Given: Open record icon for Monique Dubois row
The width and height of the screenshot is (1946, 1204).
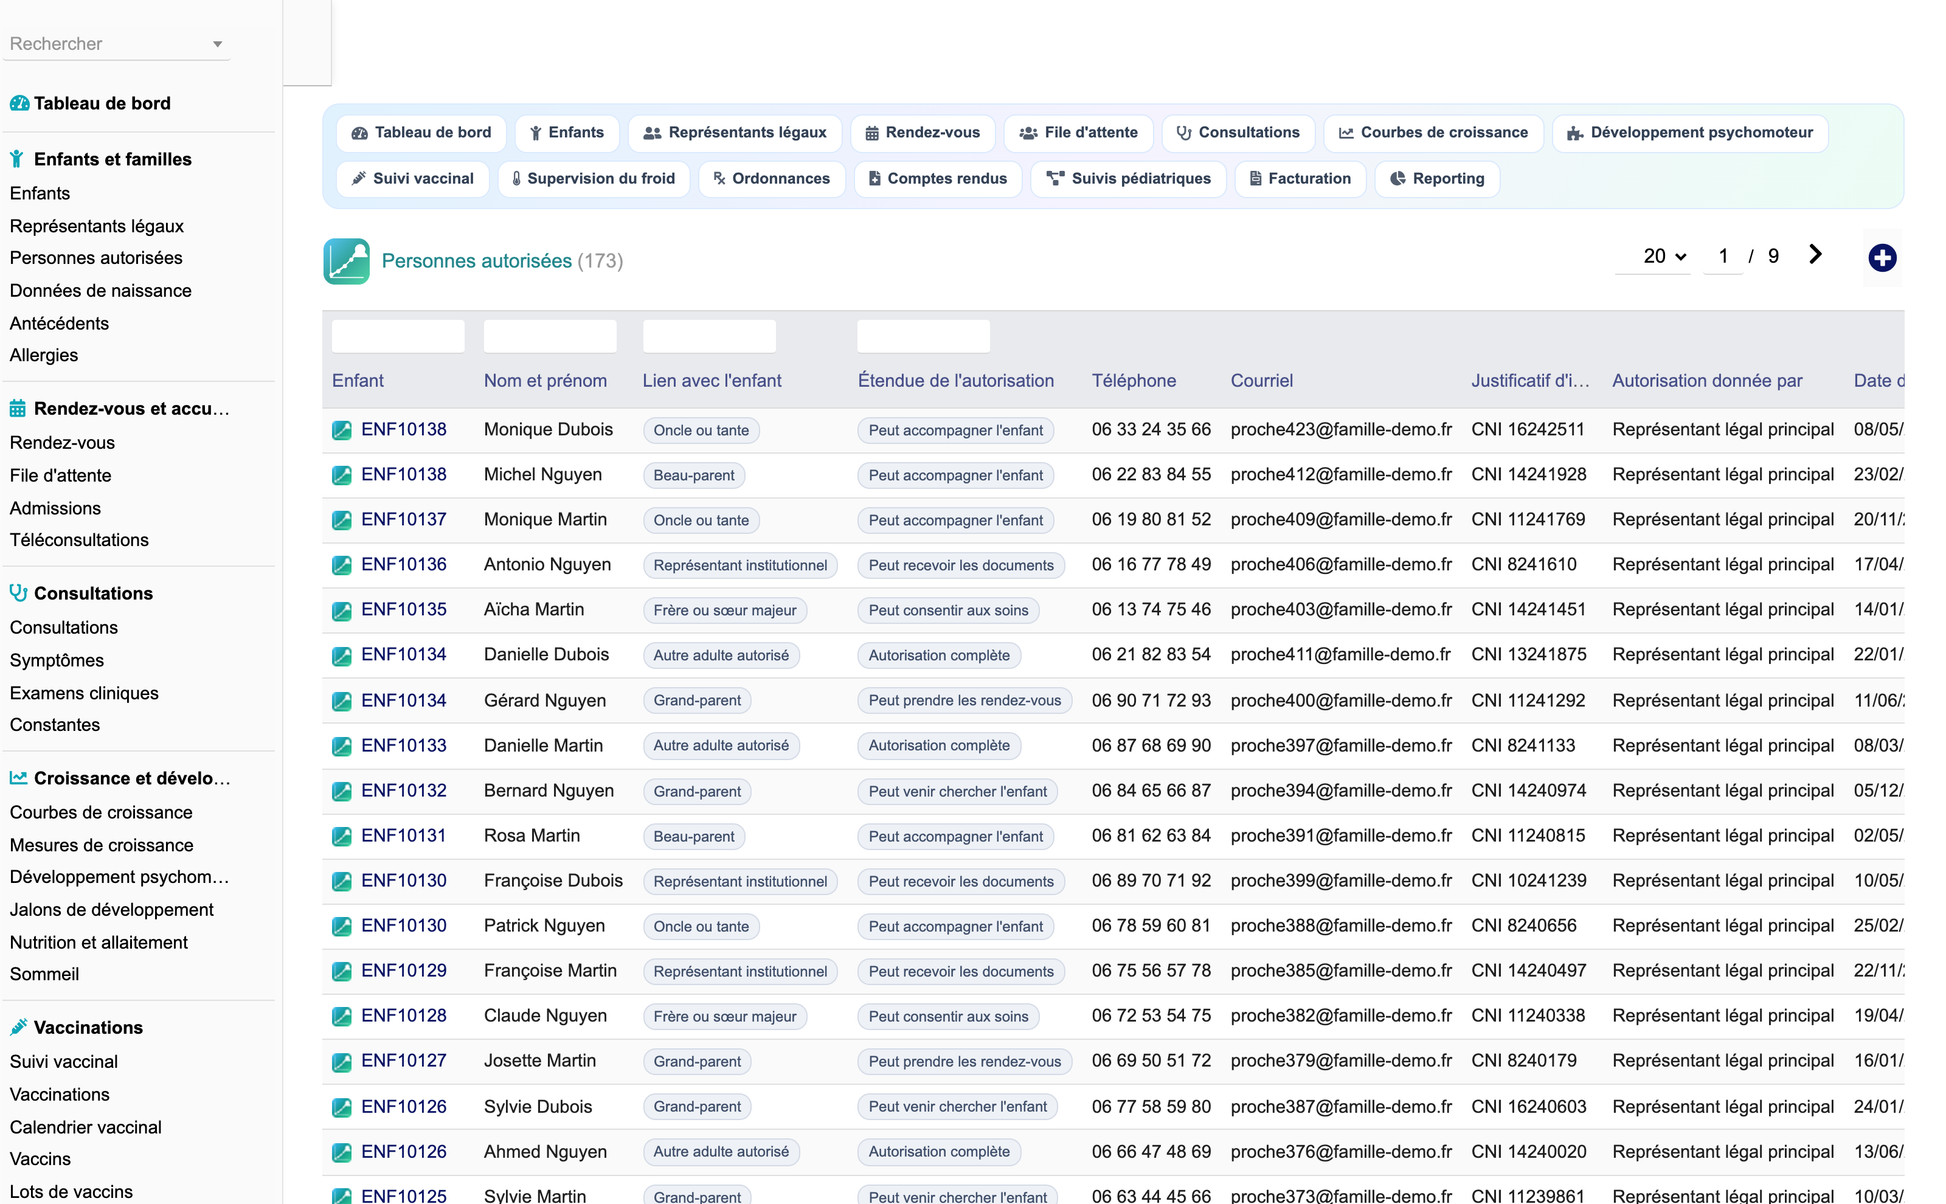Looking at the screenshot, I should 342,430.
